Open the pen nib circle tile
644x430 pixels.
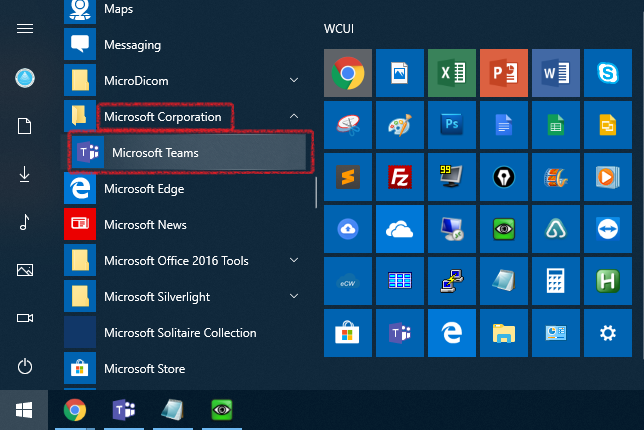(x=504, y=177)
